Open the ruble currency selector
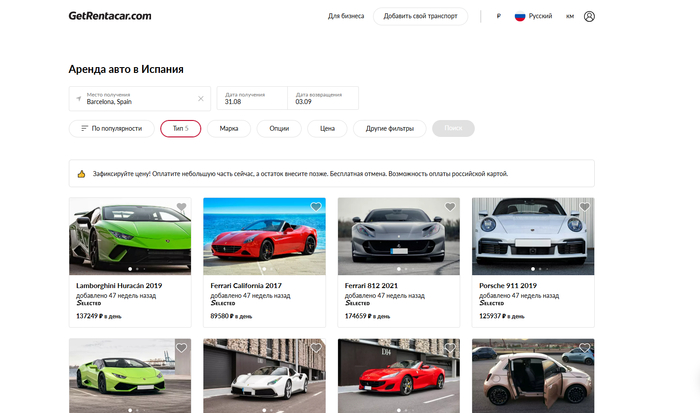The image size is (700, 413). (499, 16)
